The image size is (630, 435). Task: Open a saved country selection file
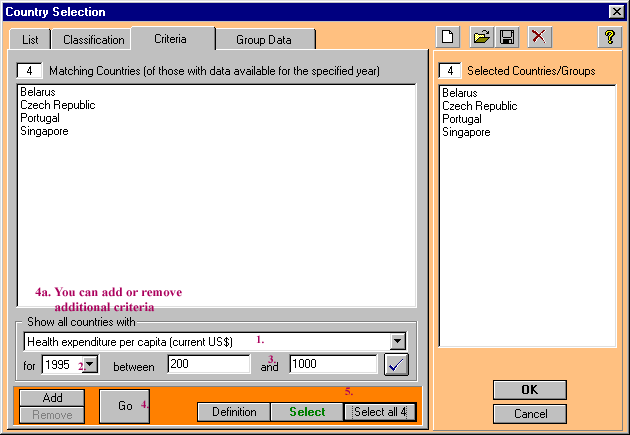pyautogui.click(x=481, y=37)
